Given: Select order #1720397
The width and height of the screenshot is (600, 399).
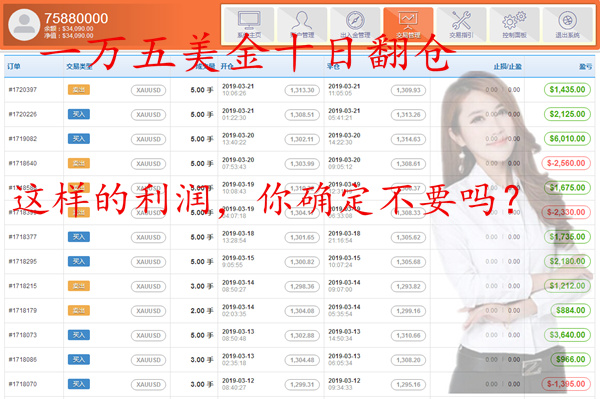Looking at the screenshot, I should click(x=23, y=90).
